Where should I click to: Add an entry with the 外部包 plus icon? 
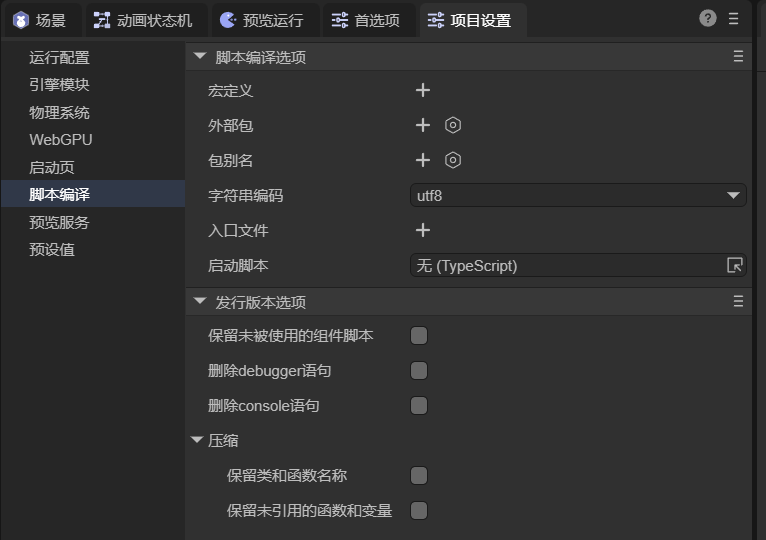423,125
